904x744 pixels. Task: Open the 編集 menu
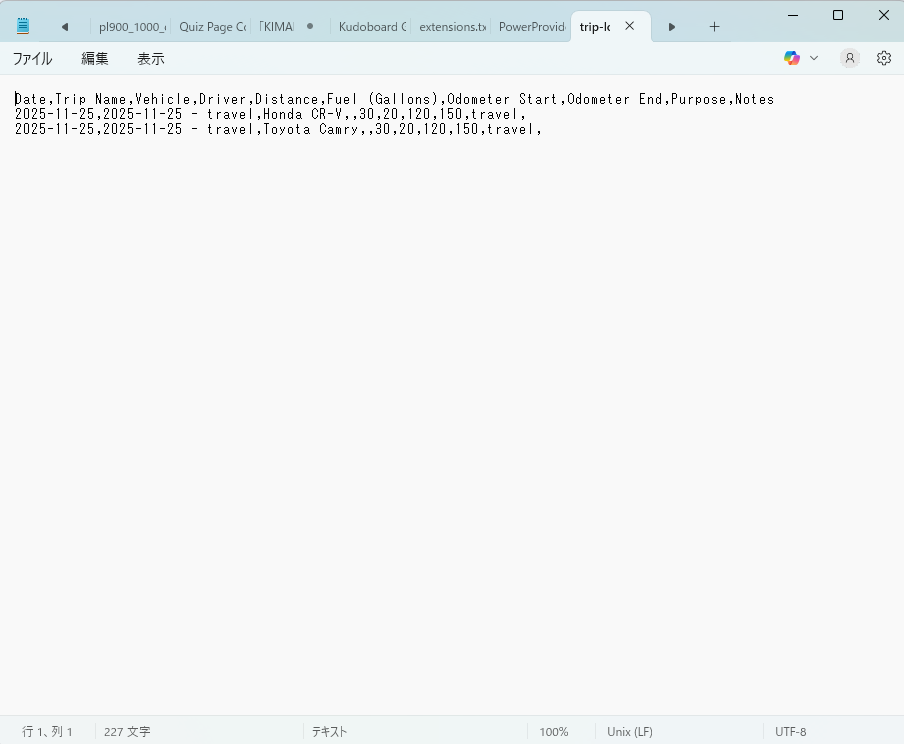tap(94, 58)
